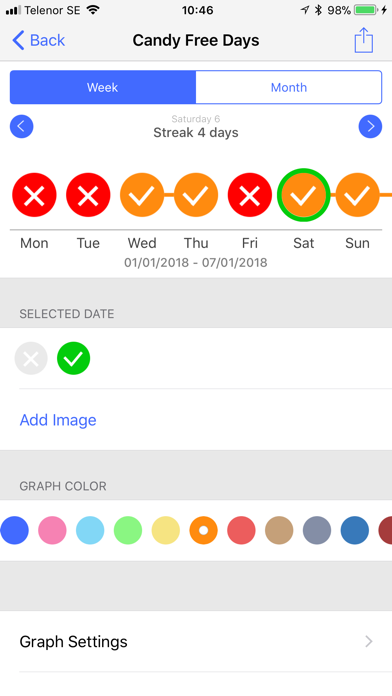
Task: Select Thursday's orange check circle
Action: pyautogui.click(x=196, y=195)
